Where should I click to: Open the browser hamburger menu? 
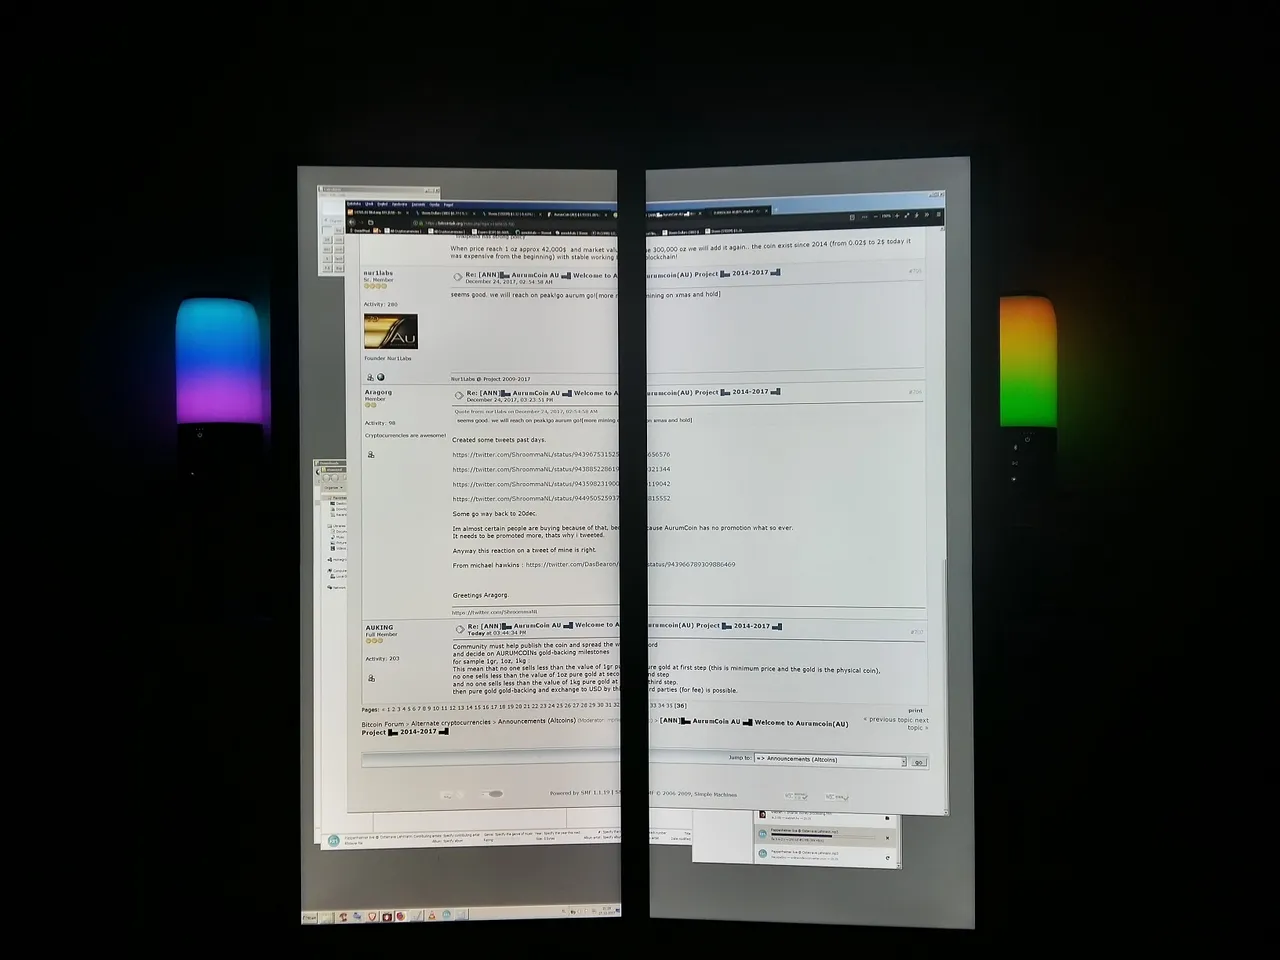(x=938, y=215)
